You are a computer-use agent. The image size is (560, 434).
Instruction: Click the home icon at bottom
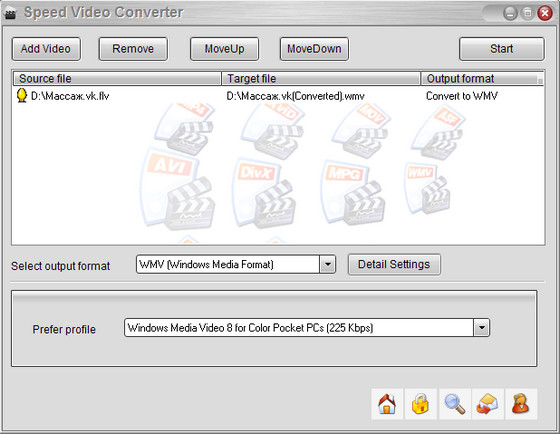coord(387,404)
